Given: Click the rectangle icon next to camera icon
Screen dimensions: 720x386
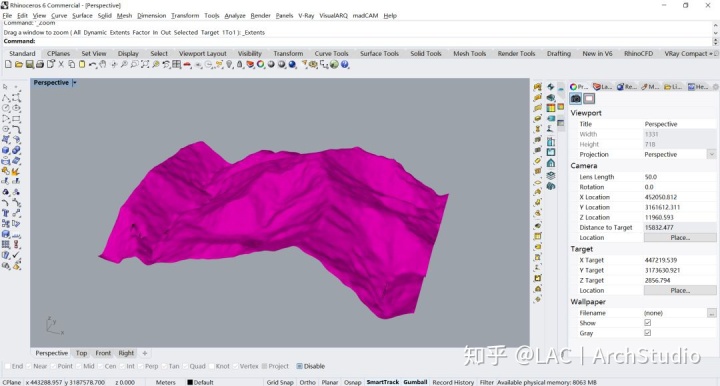Looking at the screenshot, I should tap(589, 99).
